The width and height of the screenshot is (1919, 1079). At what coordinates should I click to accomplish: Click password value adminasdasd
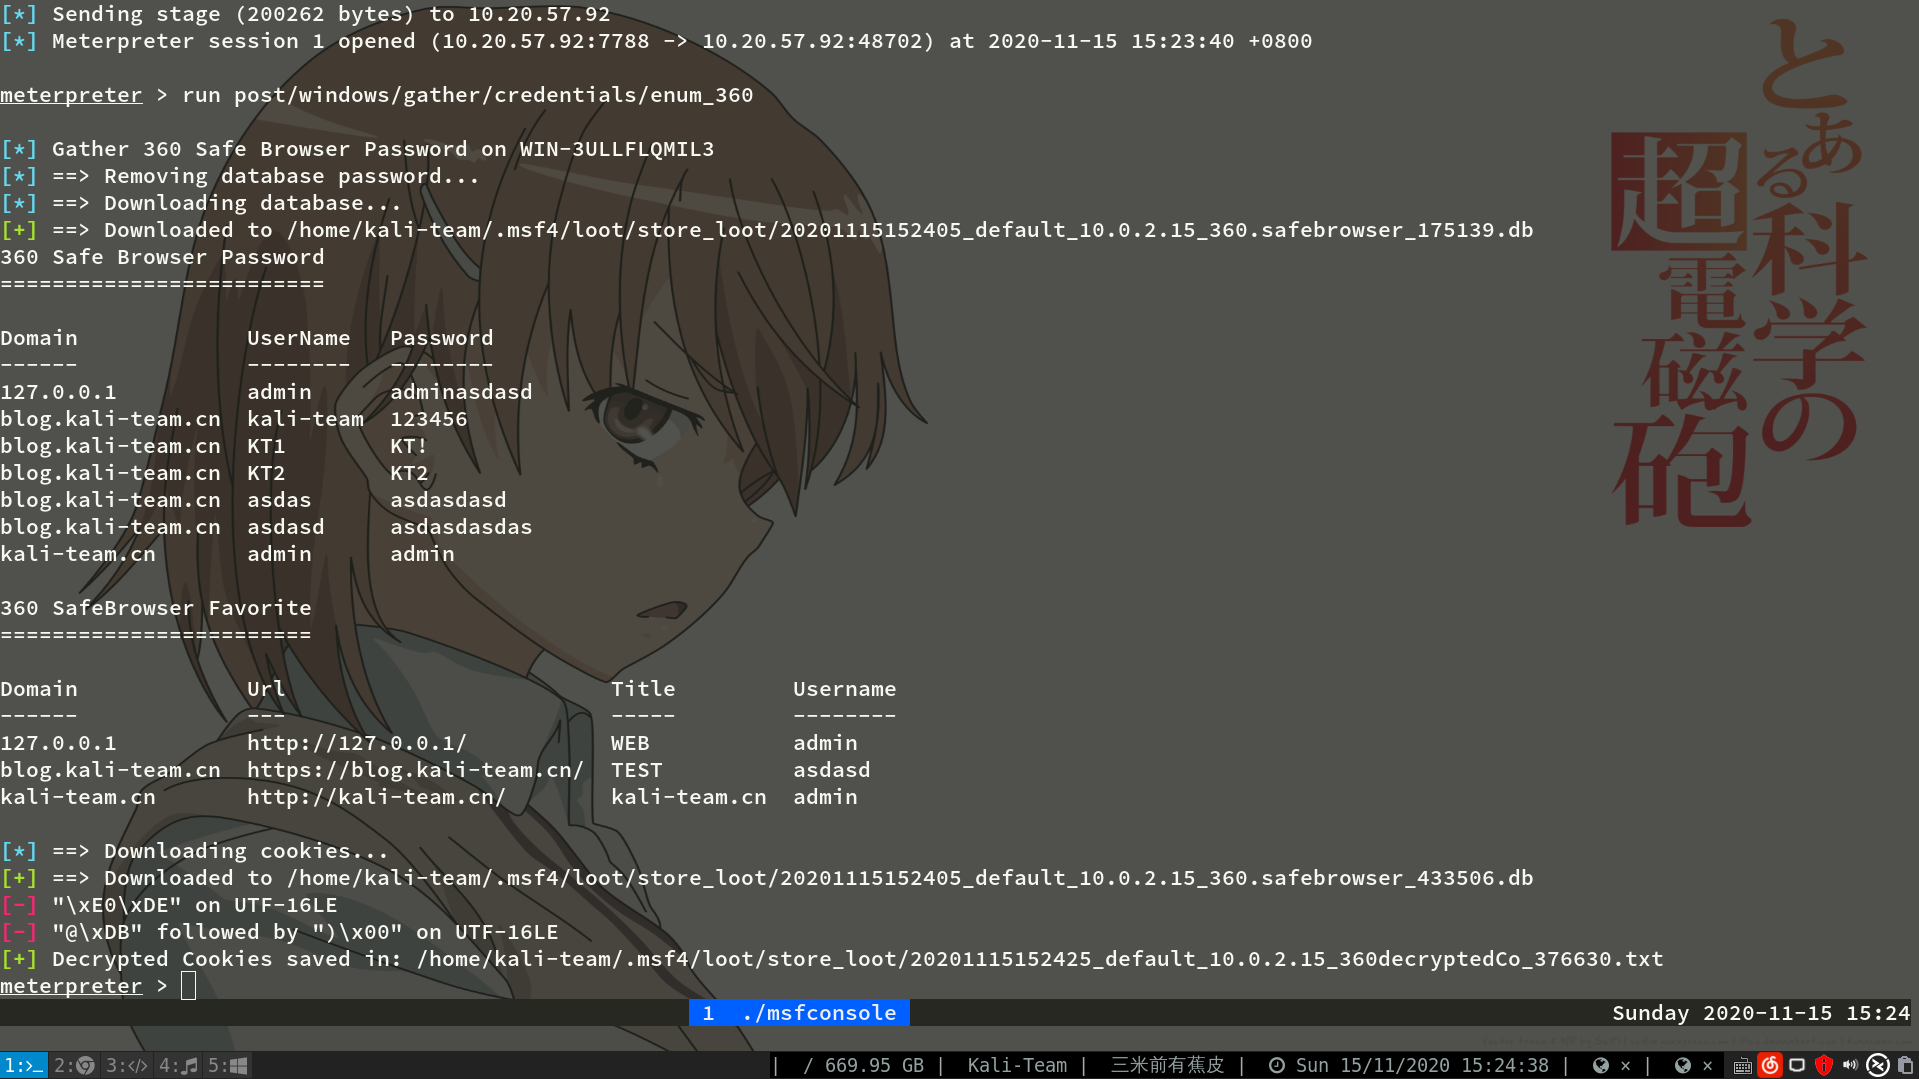tap(461, 392)
